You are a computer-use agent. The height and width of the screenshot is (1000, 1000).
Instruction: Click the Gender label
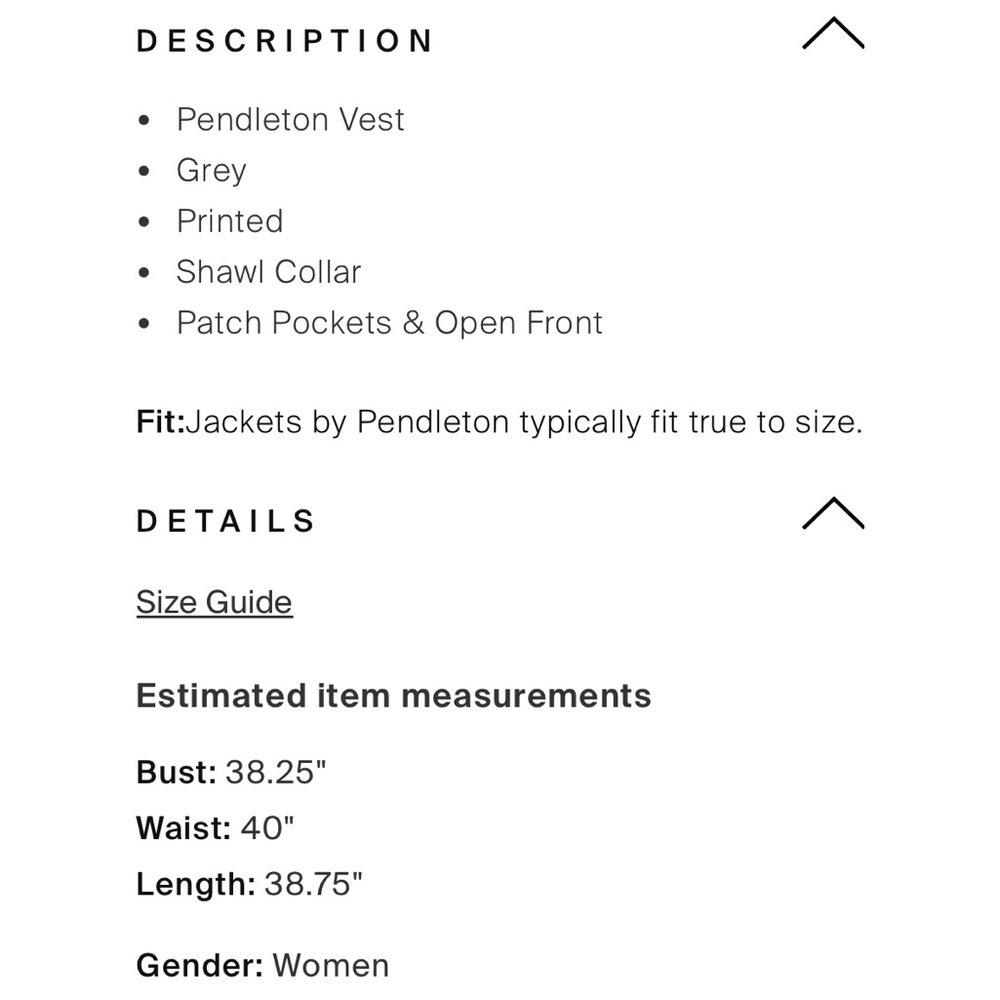click(200, 966)
